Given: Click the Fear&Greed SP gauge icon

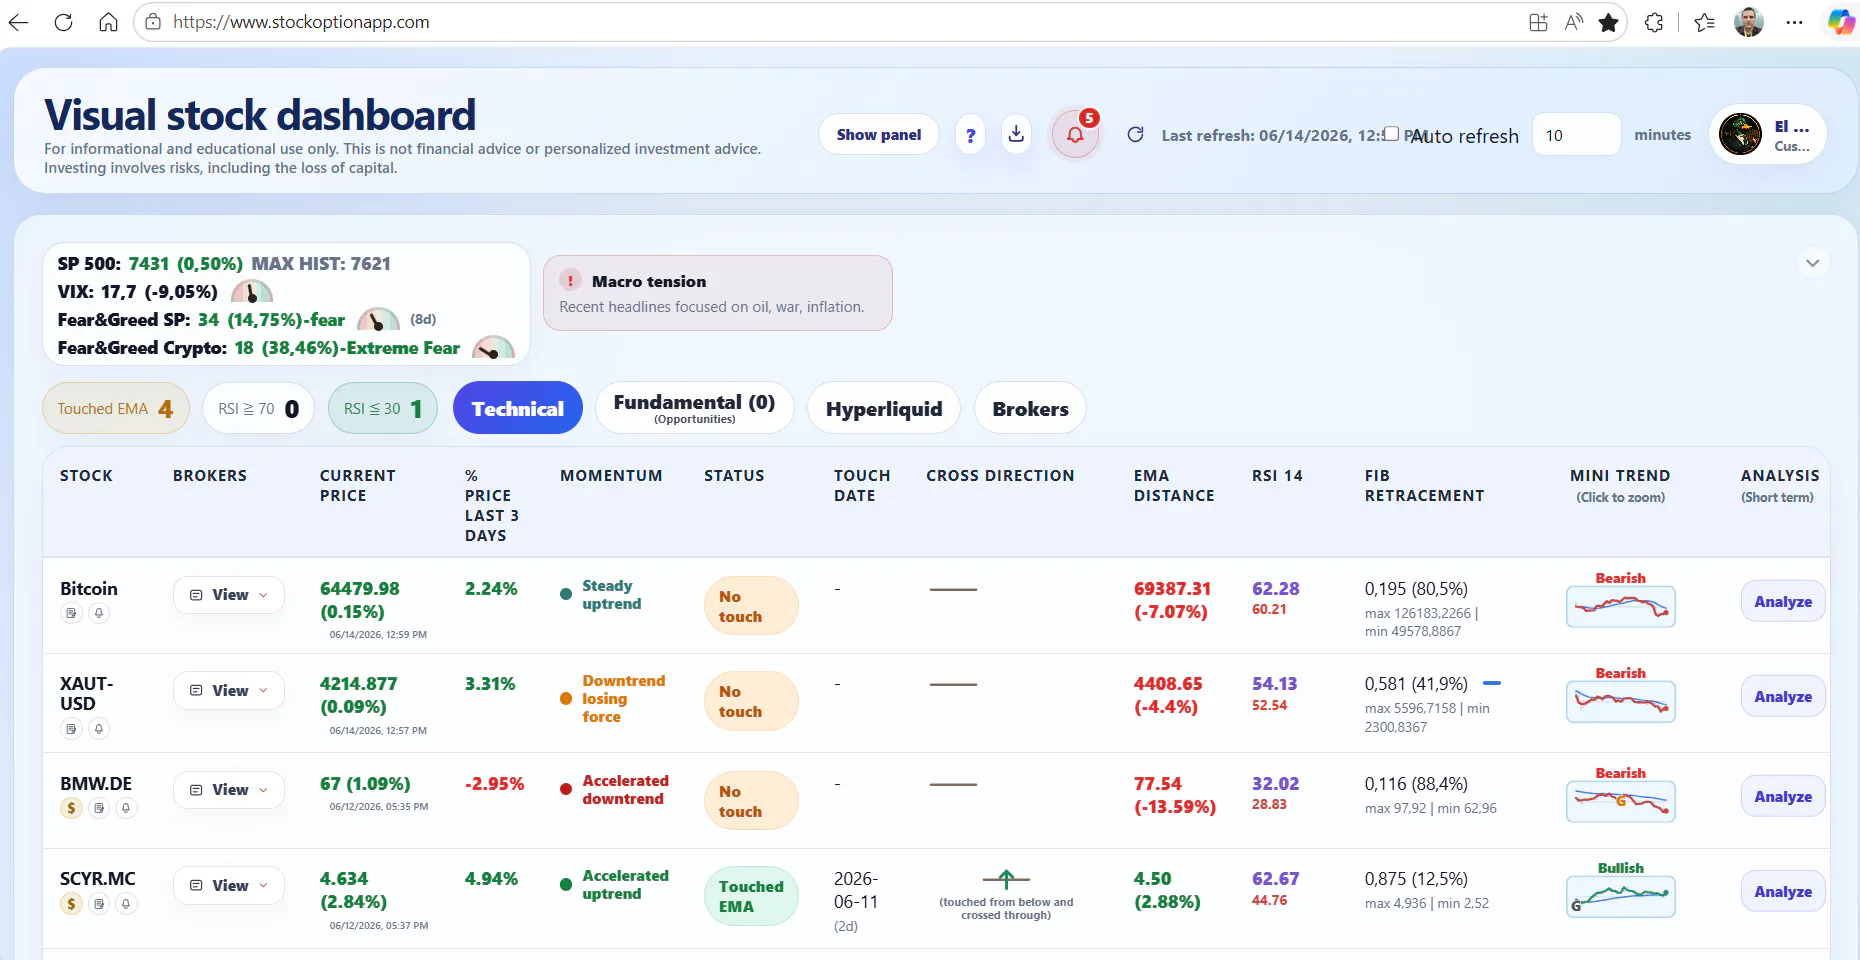Looking at the screenshot, I should click(x=378, y=320).
